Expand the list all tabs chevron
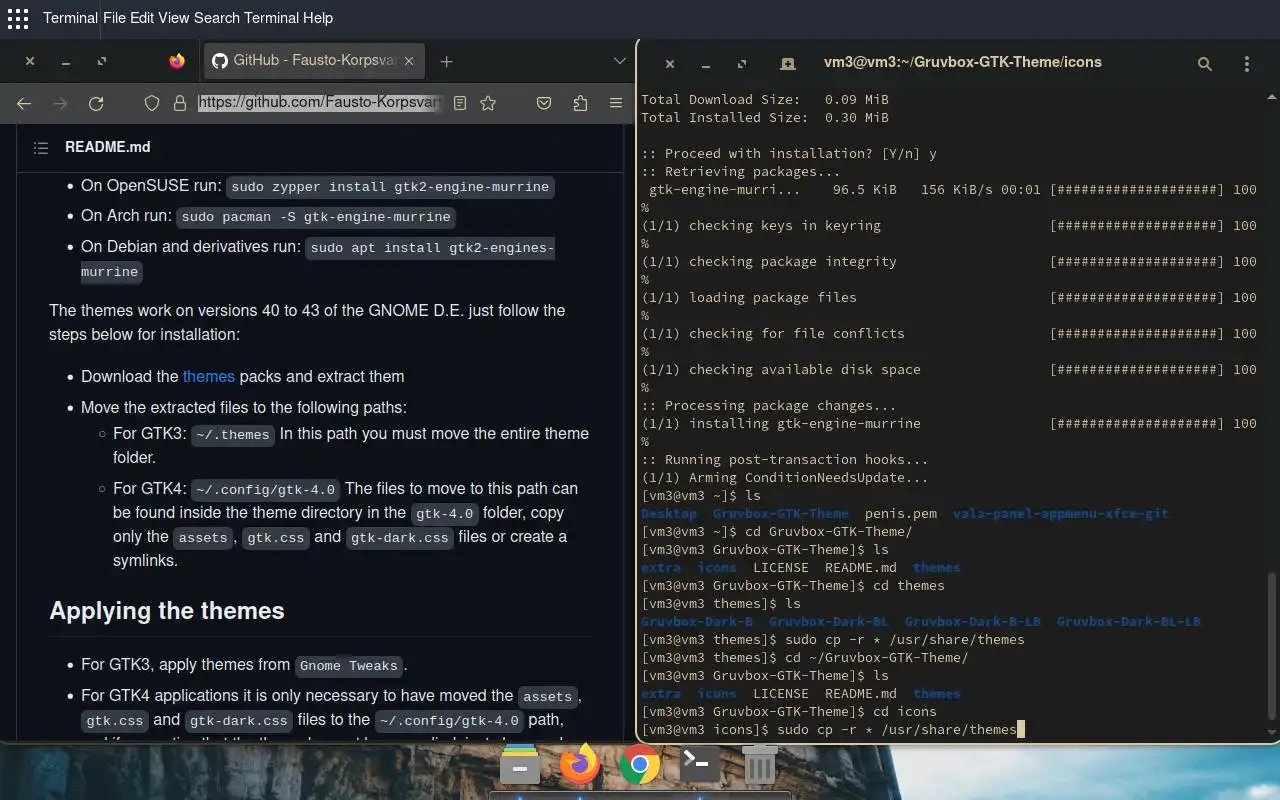This screenshot has height=800, width=1280. (619, 61)
